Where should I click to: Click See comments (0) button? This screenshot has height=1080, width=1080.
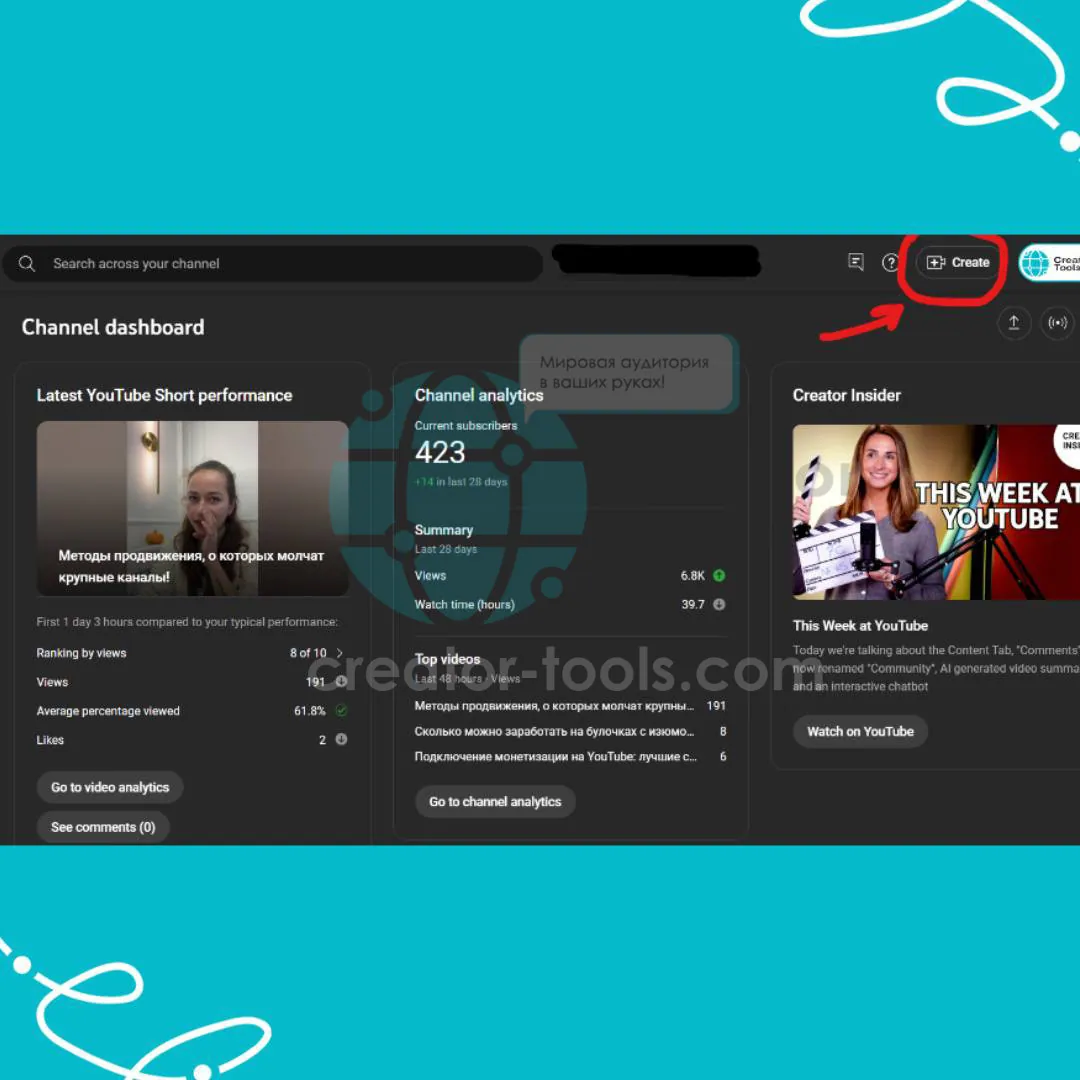pos(103,827)
